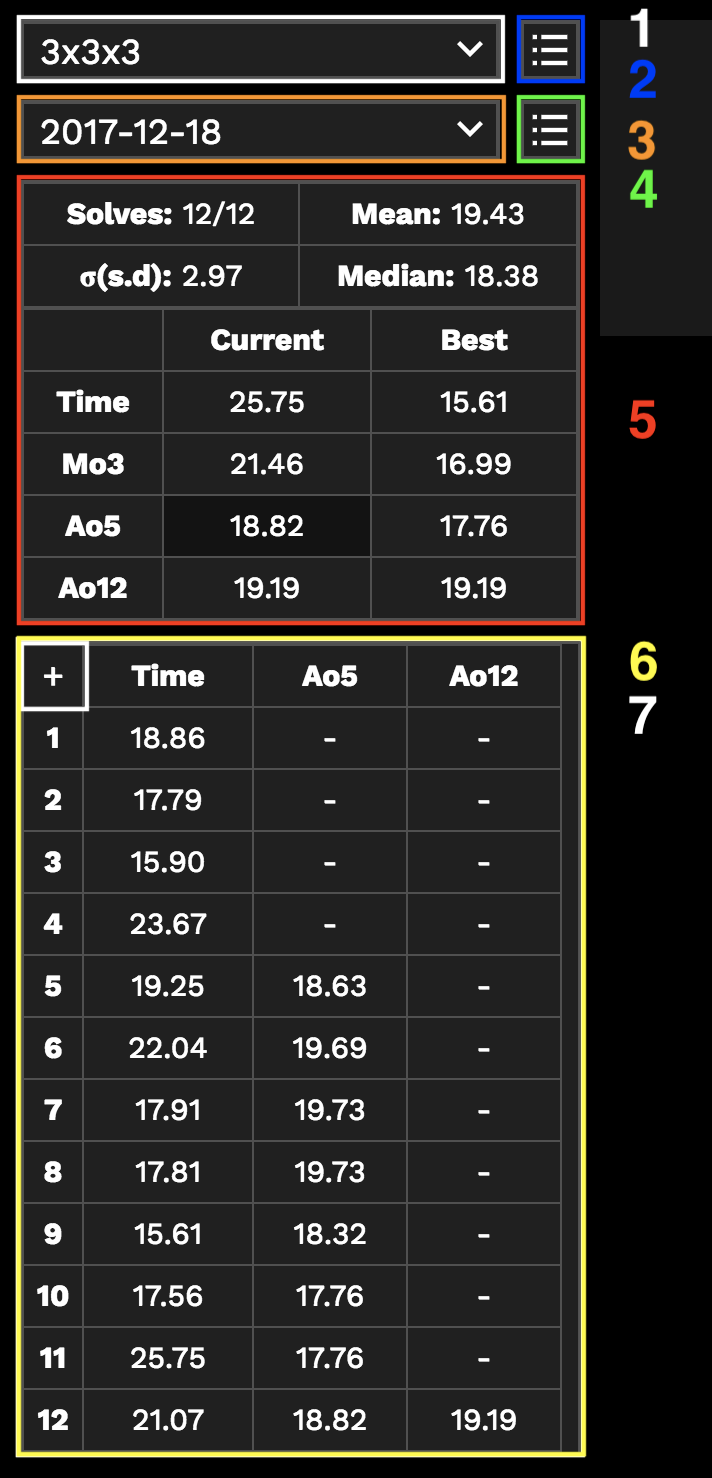Click the best Ao12 value 19.19 in stats
This screenshot has width=712, height=1478.
coord(474,588)
